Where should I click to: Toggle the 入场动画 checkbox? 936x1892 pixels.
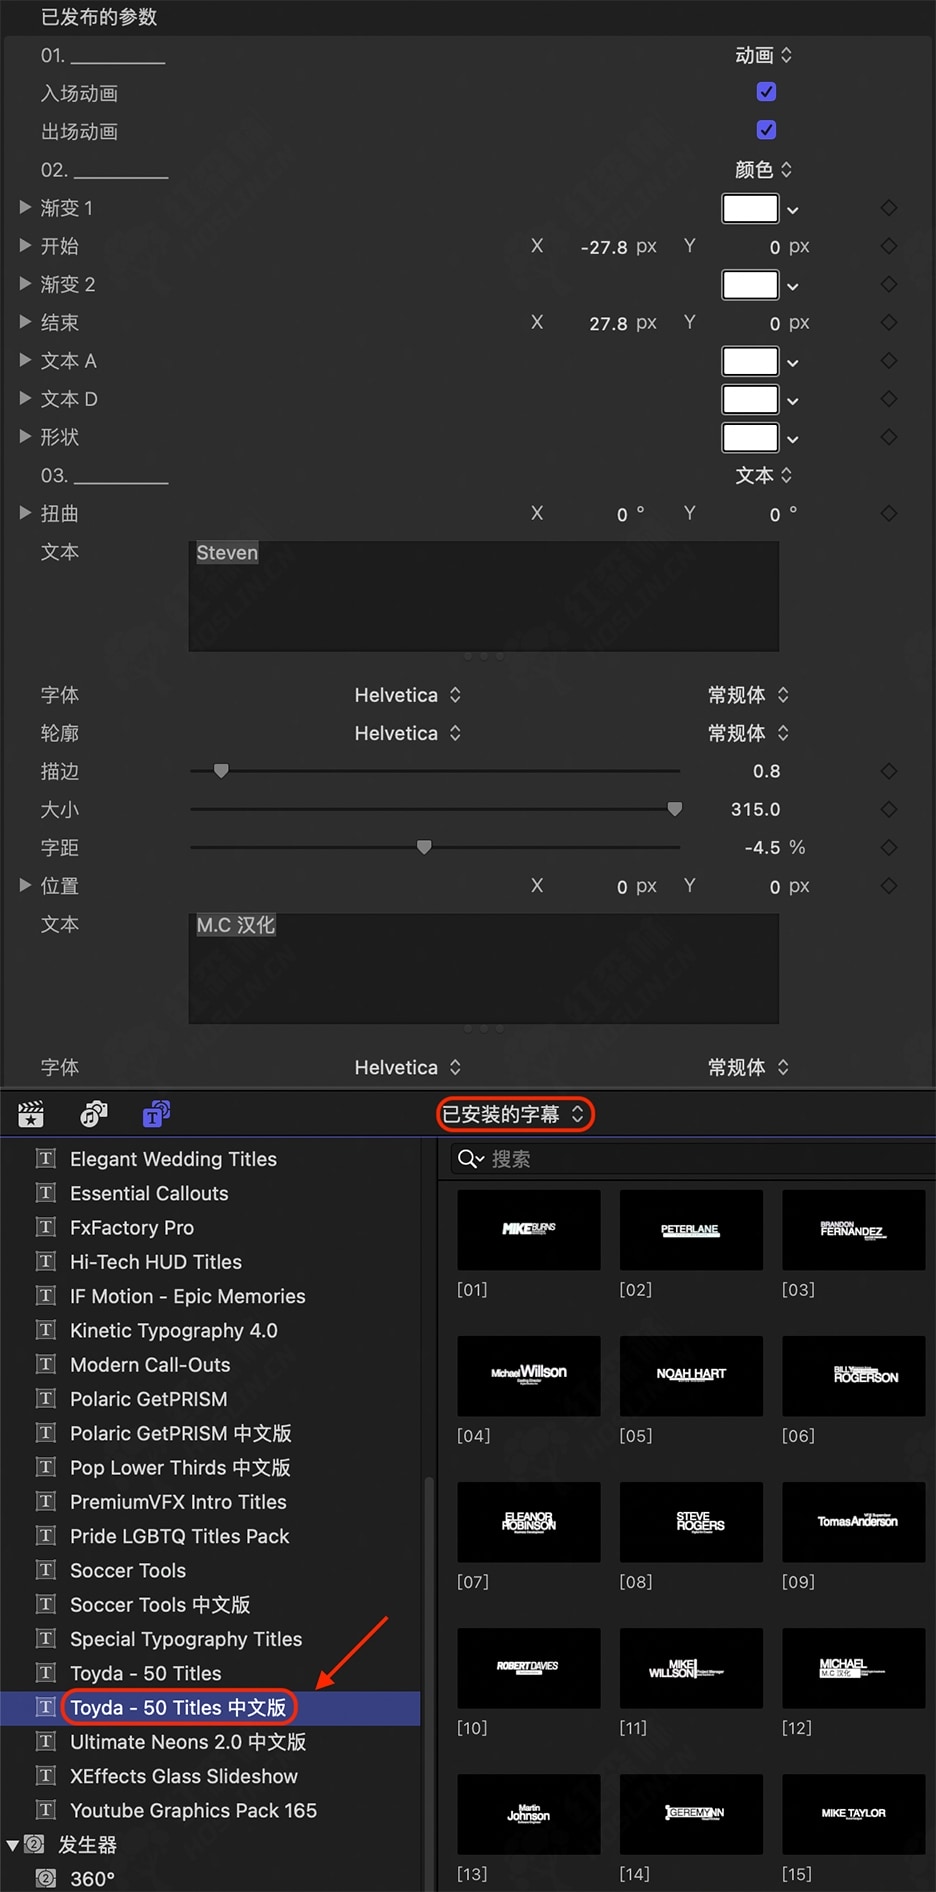[766, 92]
